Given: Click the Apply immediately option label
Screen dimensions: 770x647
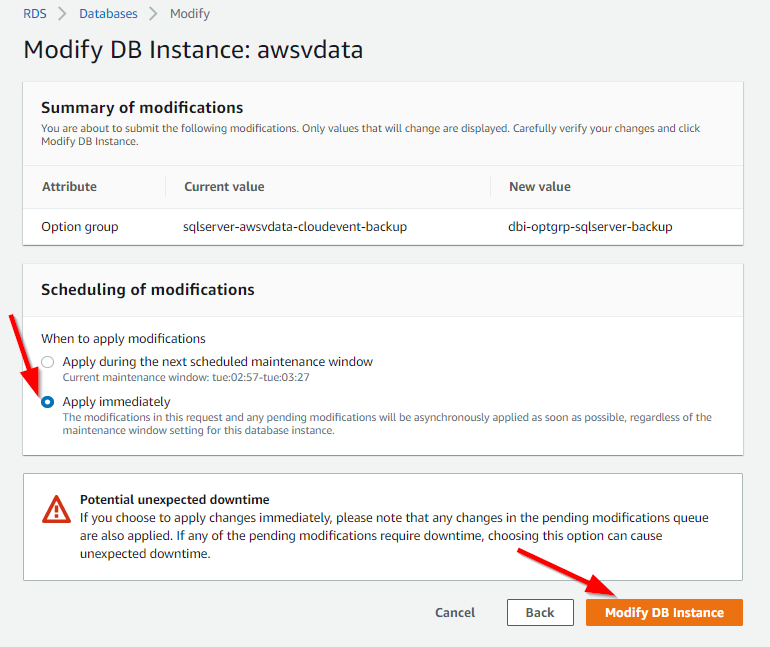Looking at the screenshot, I should (116, 402).
